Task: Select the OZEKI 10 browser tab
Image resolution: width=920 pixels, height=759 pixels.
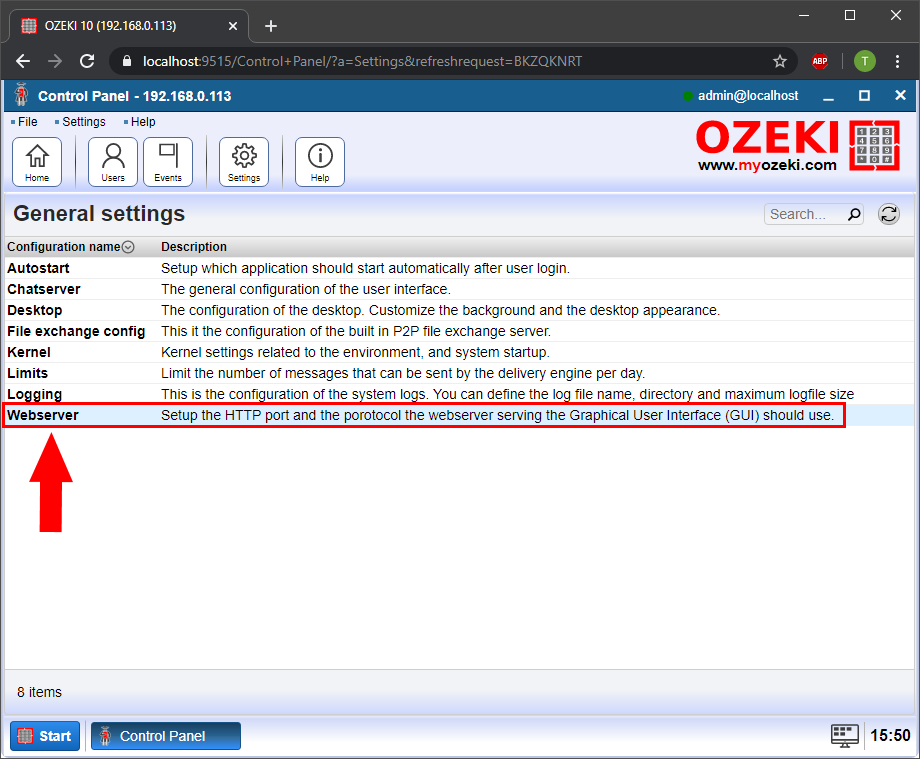Action: tap(129, 26)
